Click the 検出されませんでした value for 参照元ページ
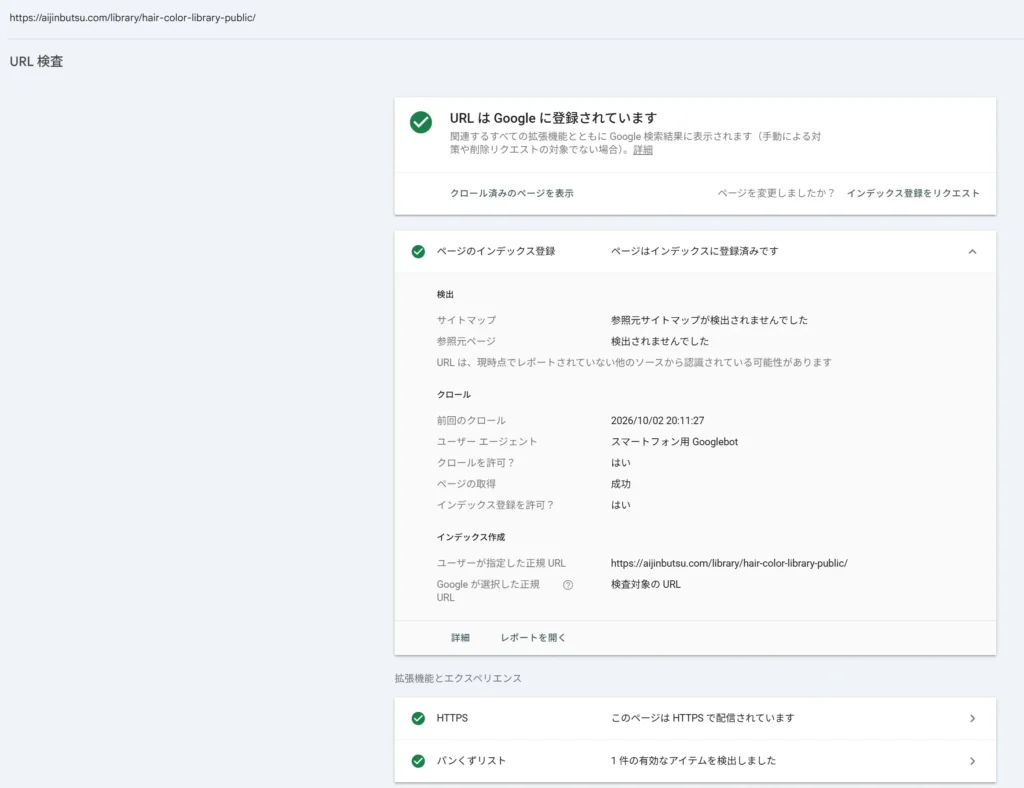 click(x=660, y=341)
